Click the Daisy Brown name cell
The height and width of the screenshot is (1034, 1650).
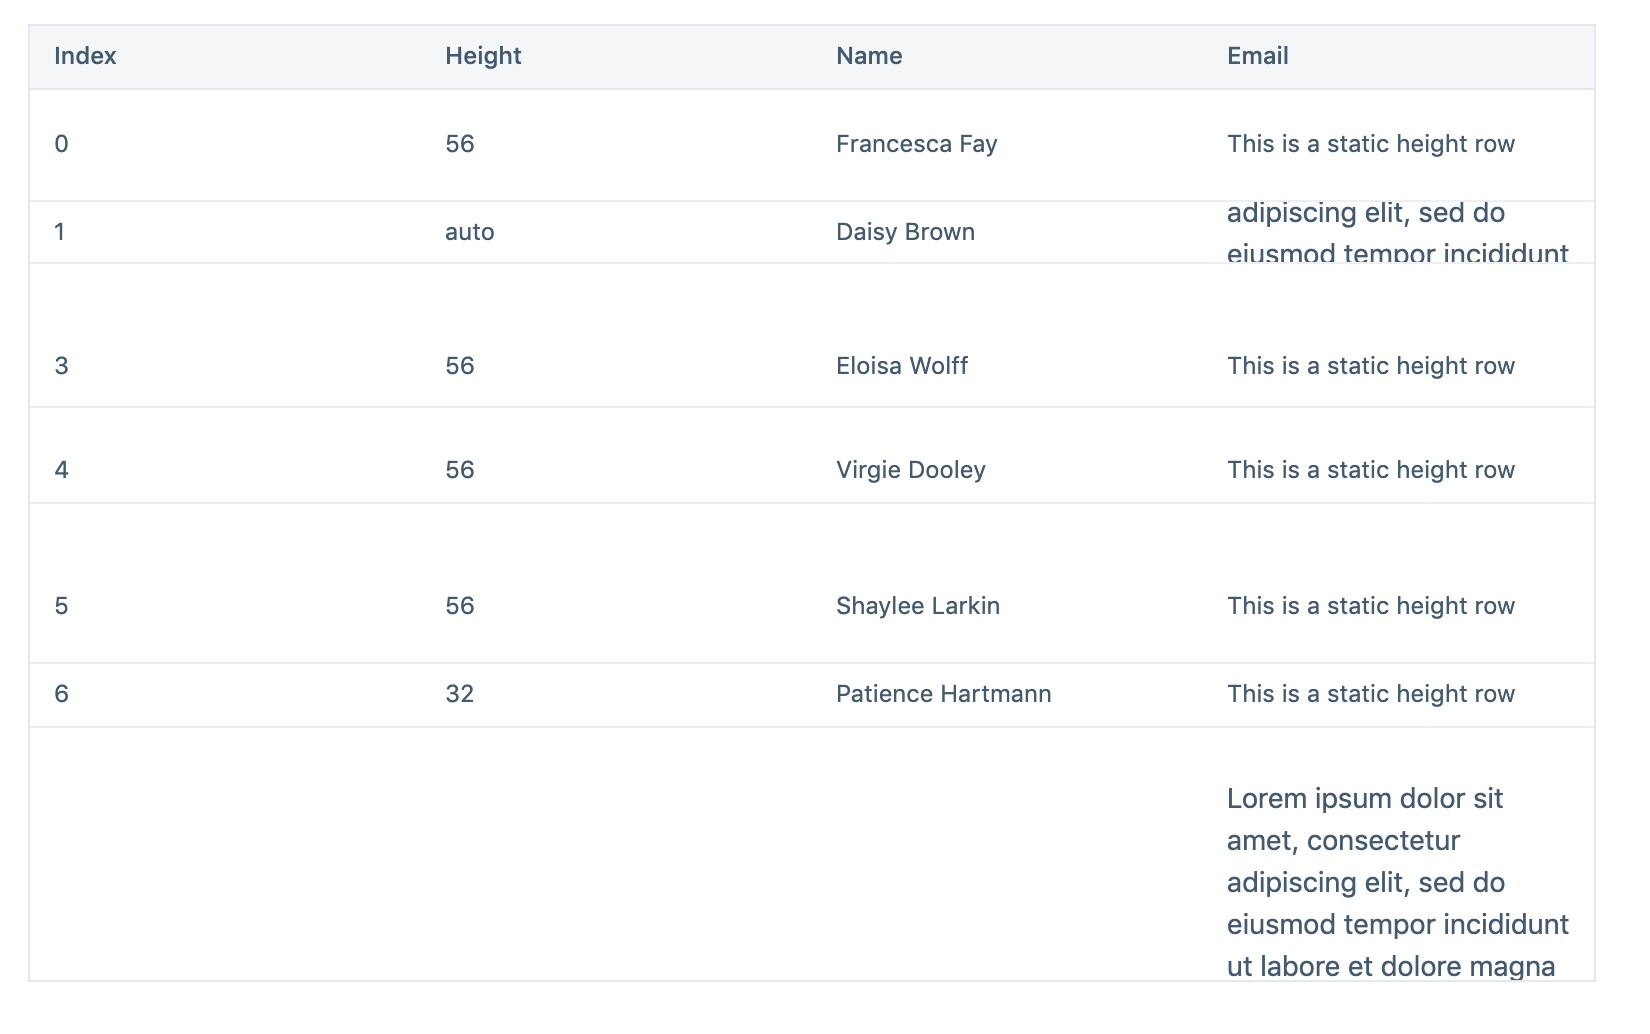coord(905,232)
